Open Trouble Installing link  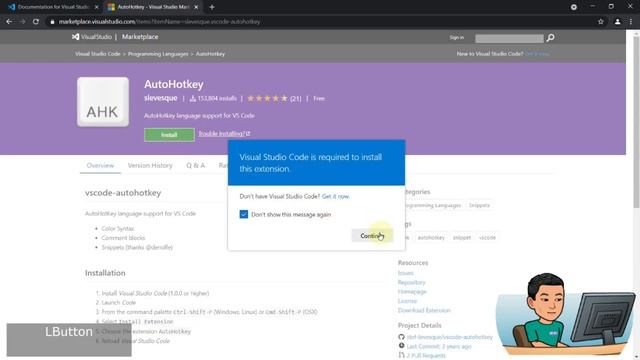click(224, 133)
